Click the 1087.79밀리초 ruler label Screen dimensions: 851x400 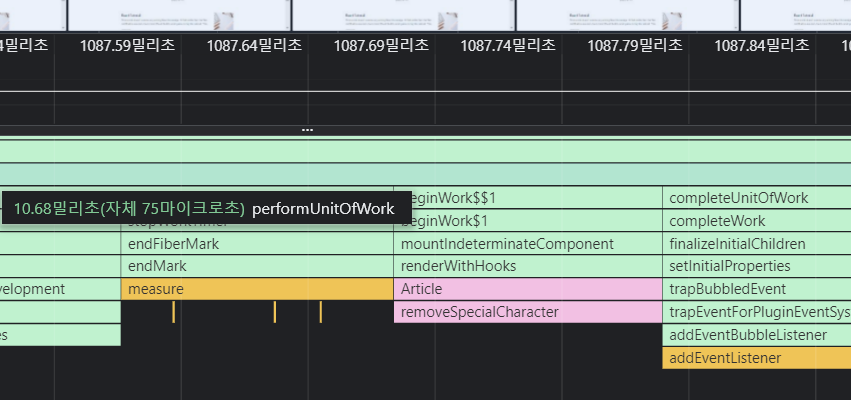(635, 45)
